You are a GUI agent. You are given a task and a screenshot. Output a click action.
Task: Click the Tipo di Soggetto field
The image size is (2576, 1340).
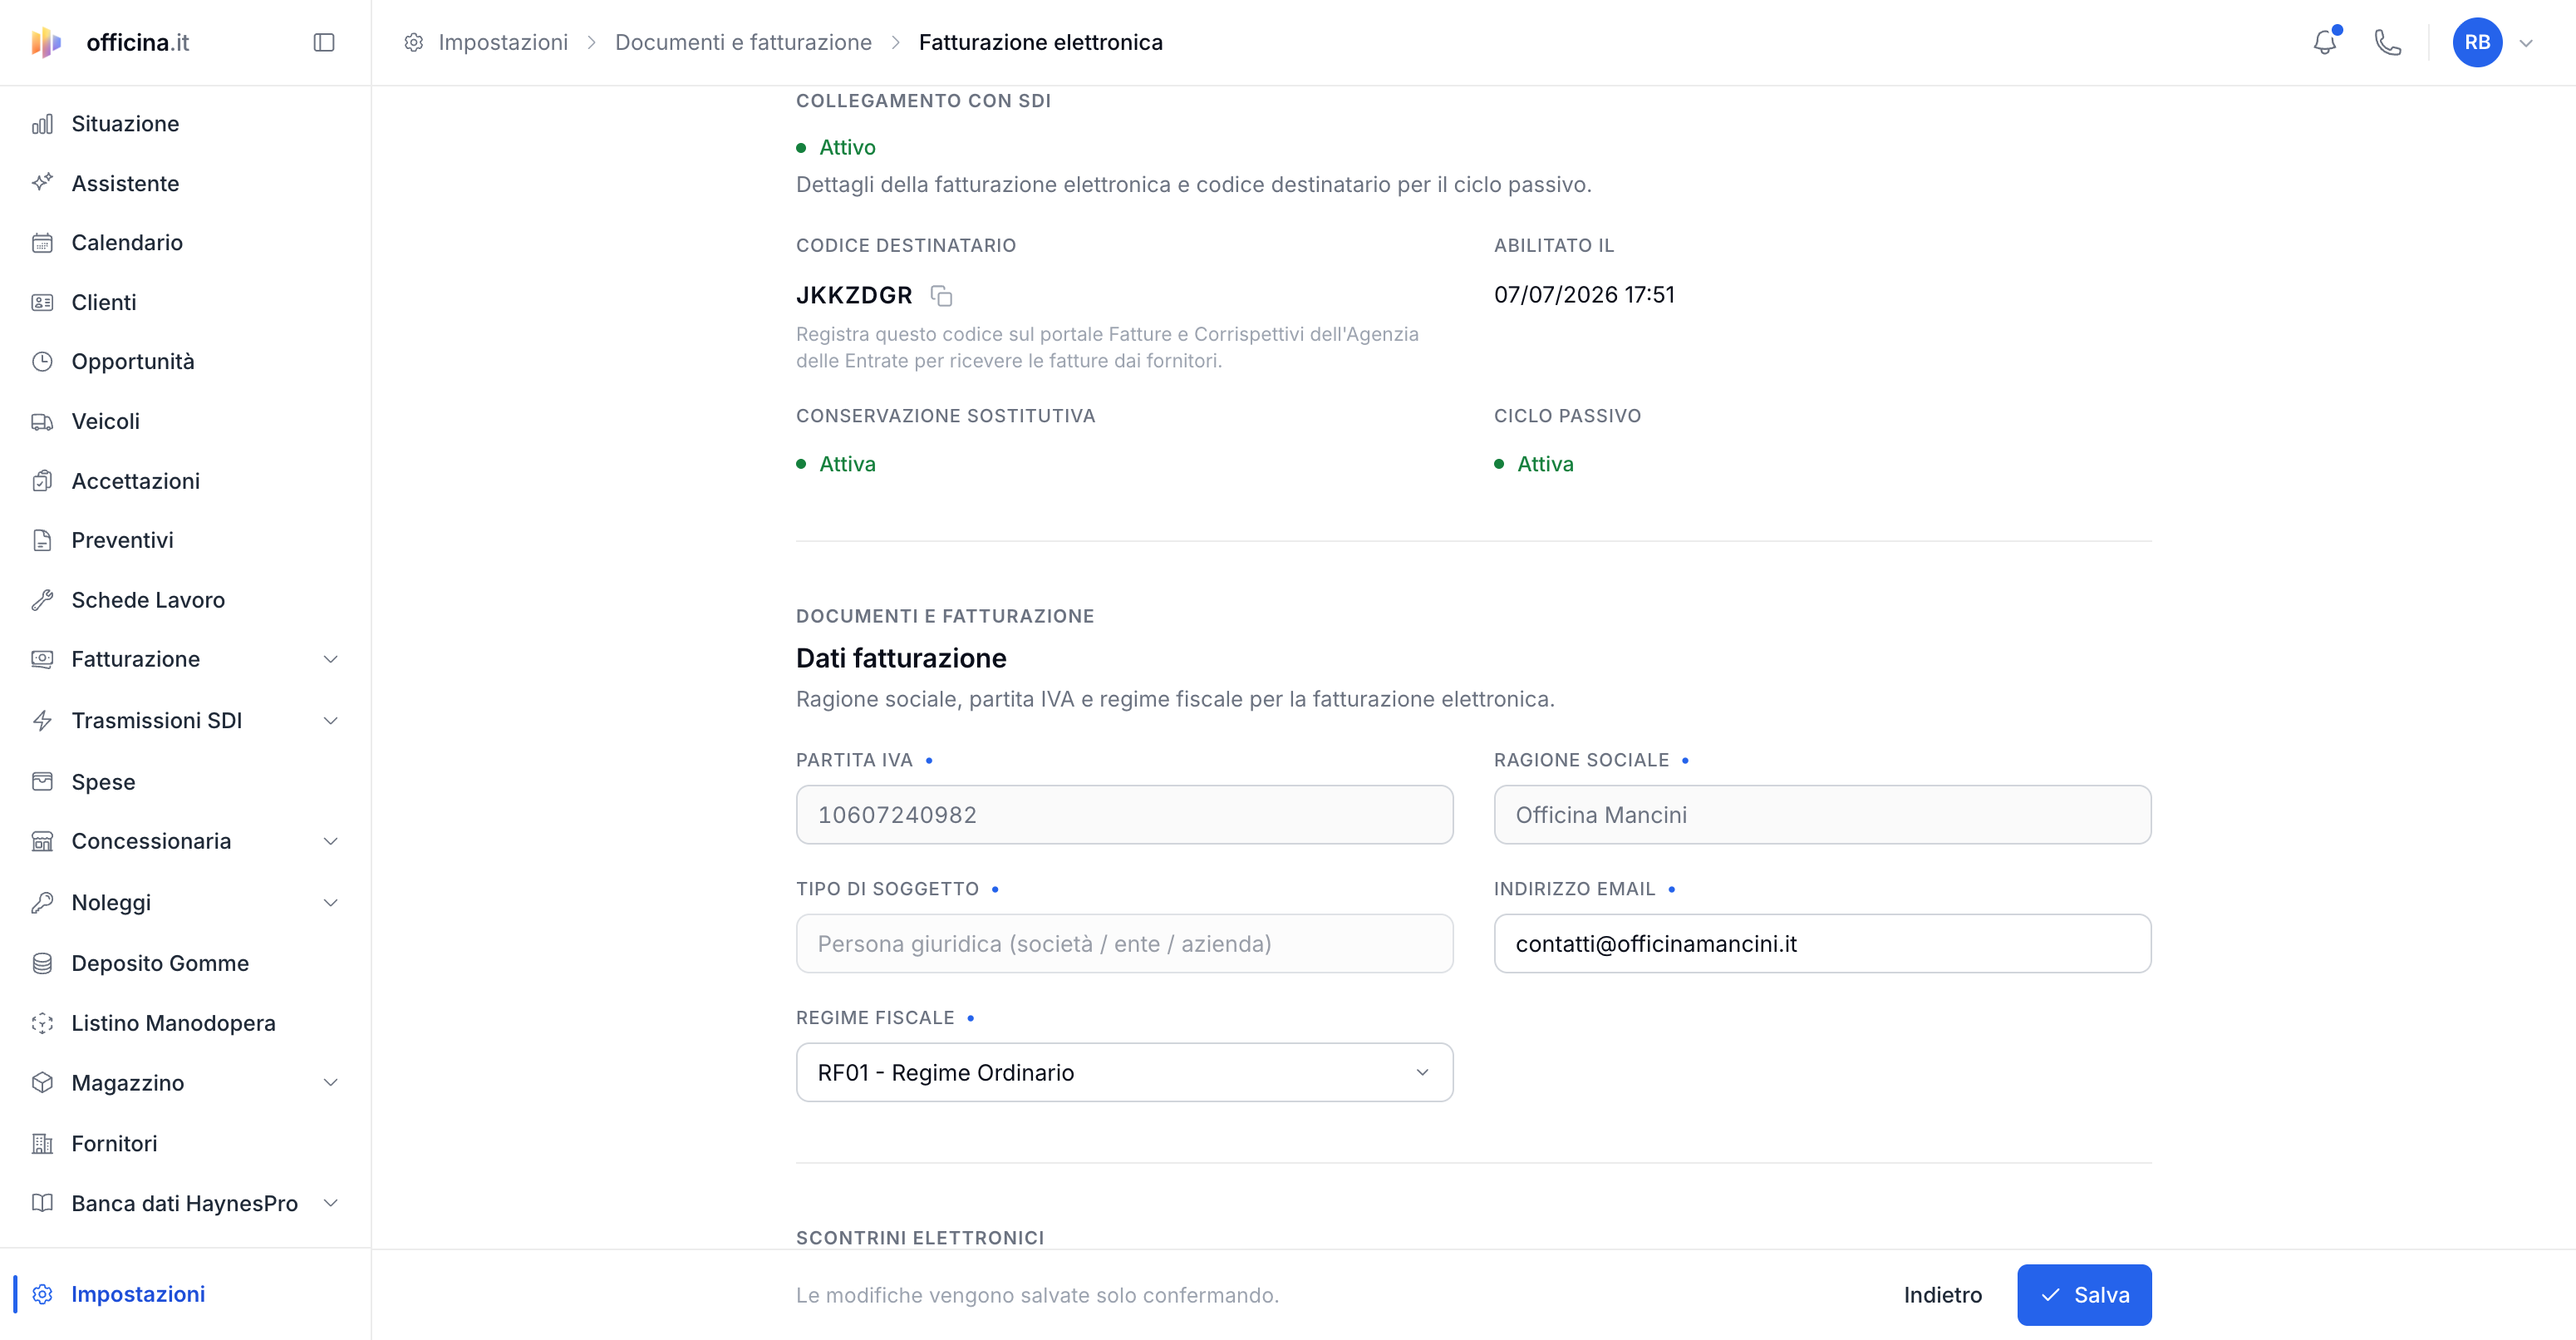(x=1124, y=943)
